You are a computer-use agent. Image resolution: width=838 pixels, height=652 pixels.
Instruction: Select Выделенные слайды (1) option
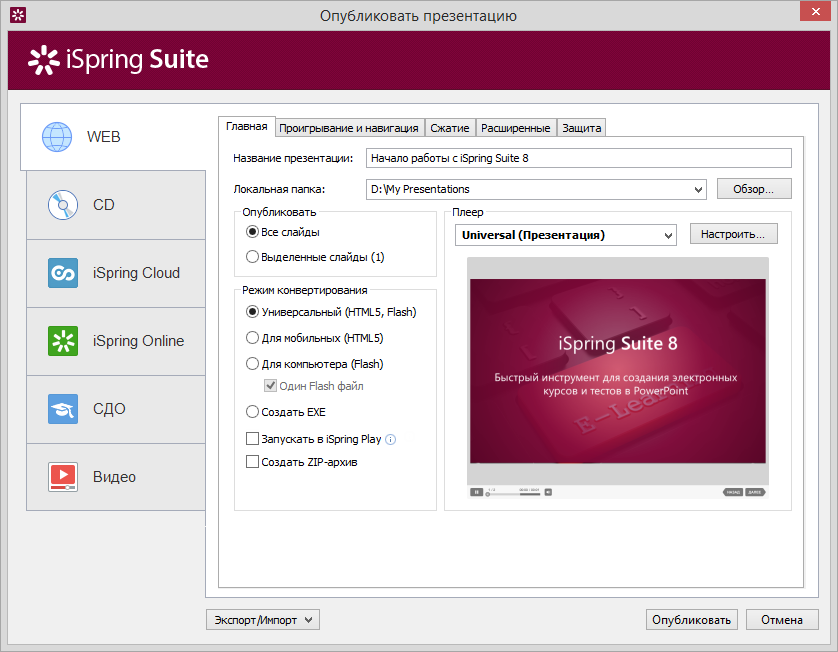(252, 257)
